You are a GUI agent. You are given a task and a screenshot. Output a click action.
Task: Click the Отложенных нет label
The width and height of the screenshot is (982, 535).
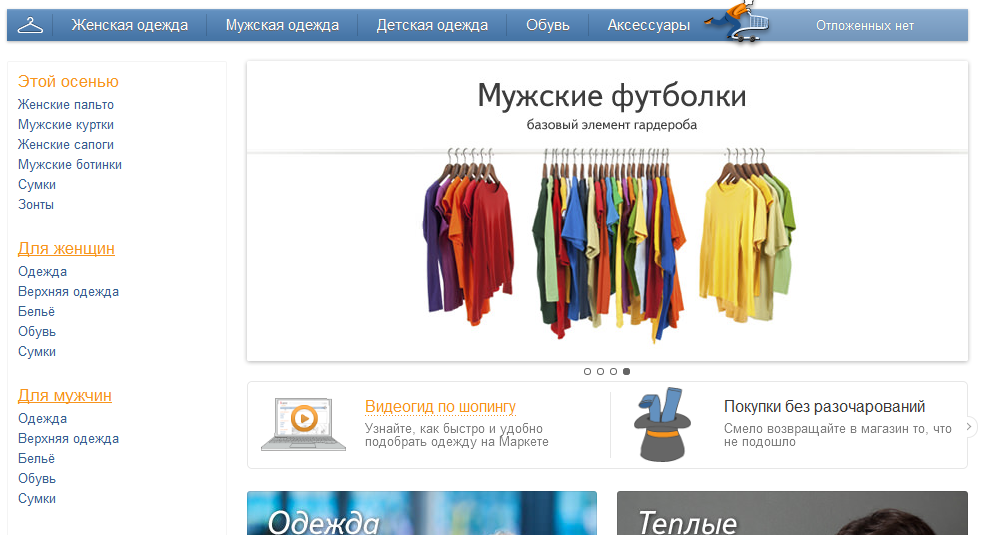(865, 26)
